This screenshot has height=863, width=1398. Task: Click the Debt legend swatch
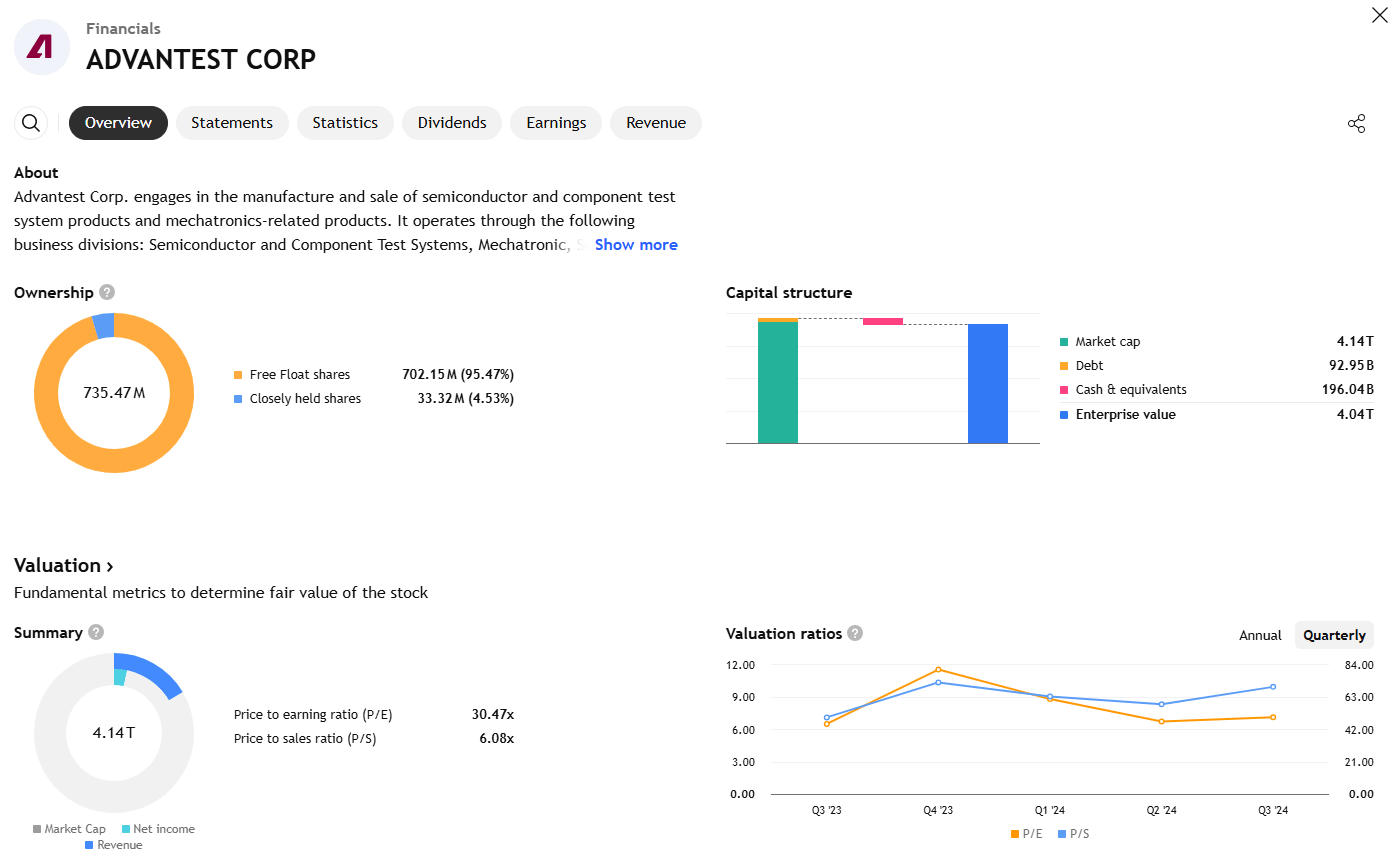(1064, 366)
